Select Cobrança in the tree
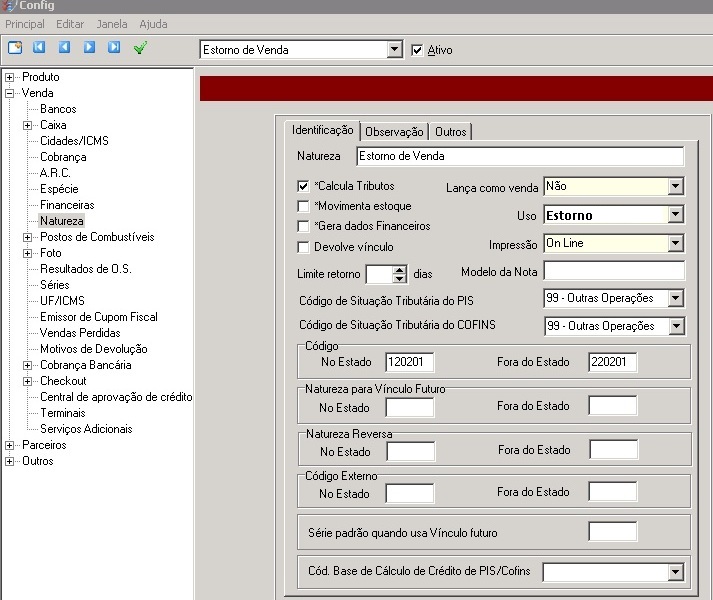The image size is (713, 600). click(63, 157)
